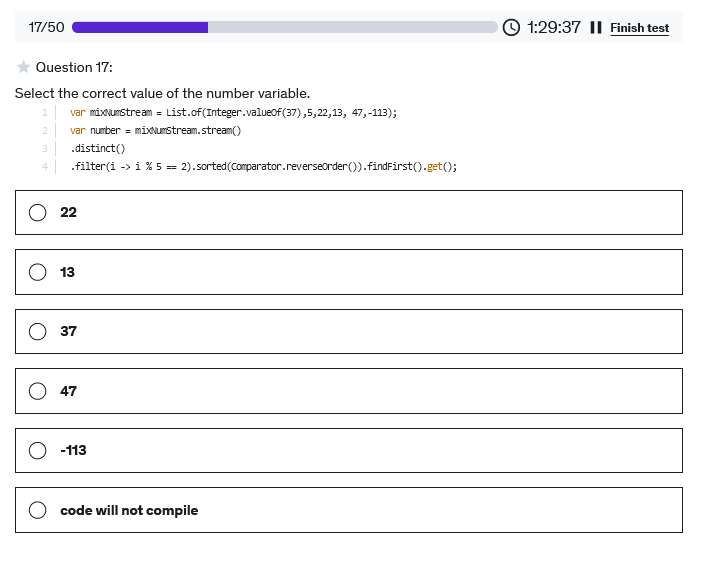Image resolution: width=705 pixels, height=575 pixels.
Task: Bookmark Question 17 with the star icon
Action: pos(23,67)
